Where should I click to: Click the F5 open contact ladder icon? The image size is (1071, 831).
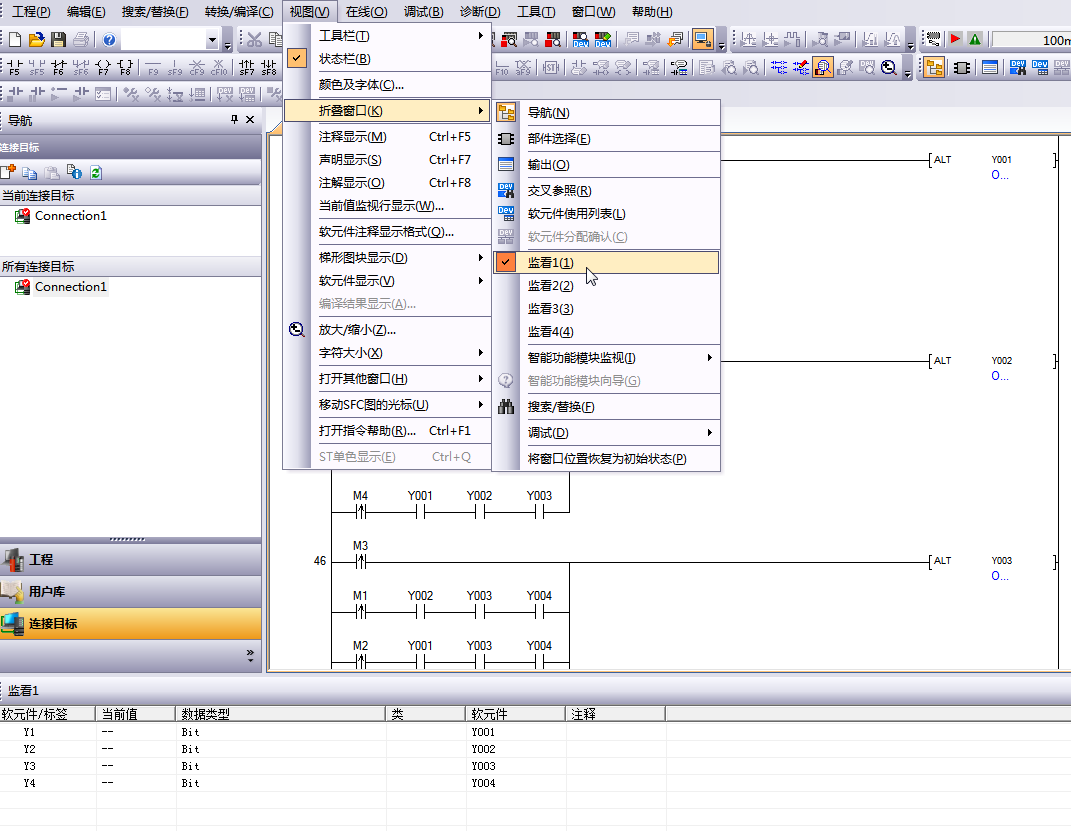[14, 68]
